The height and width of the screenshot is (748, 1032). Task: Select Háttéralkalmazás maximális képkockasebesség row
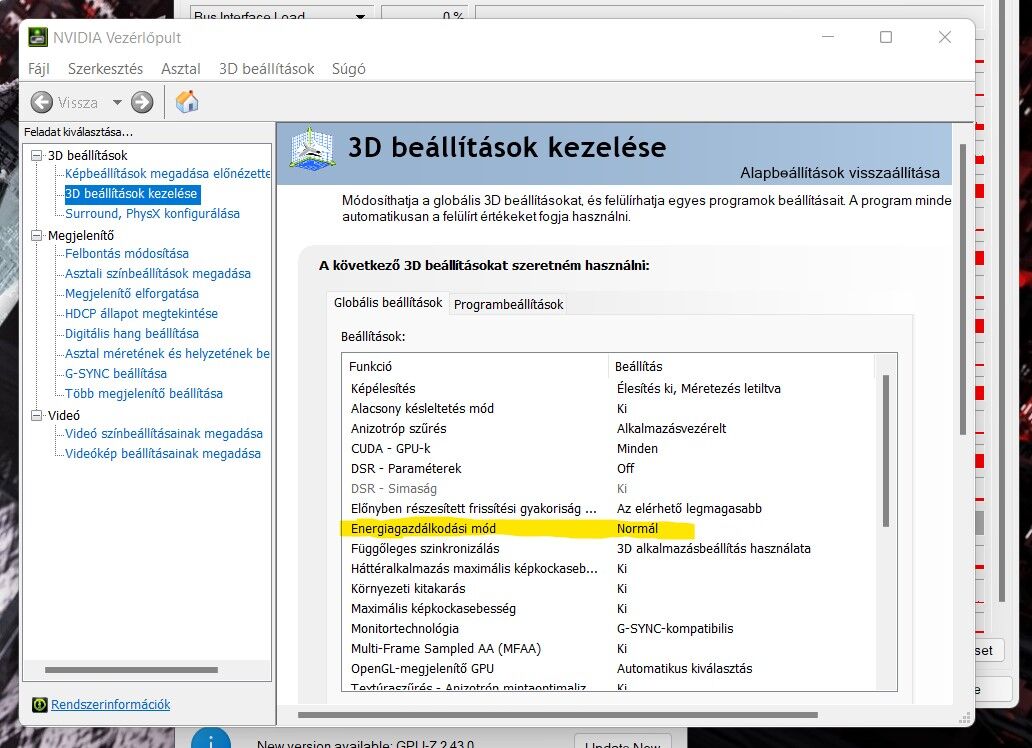[x=609, y=568]
